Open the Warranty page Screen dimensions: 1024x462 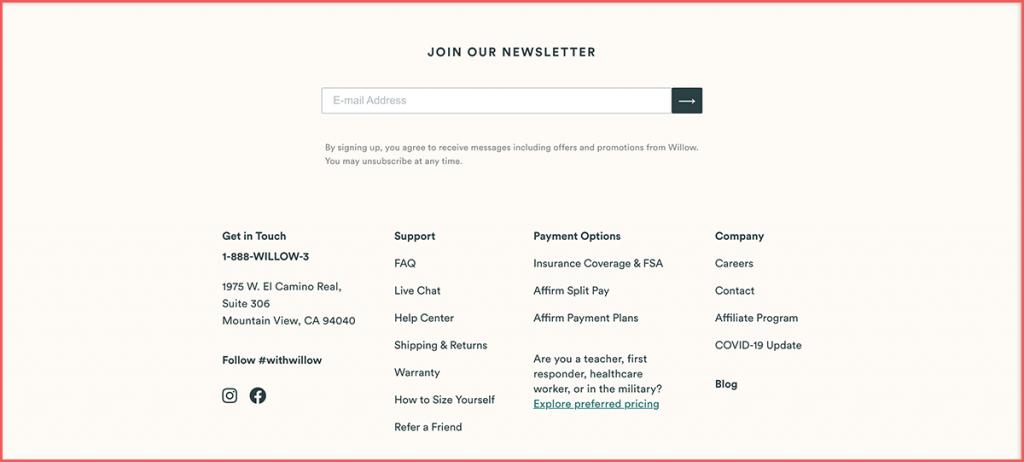pos(417,372)
